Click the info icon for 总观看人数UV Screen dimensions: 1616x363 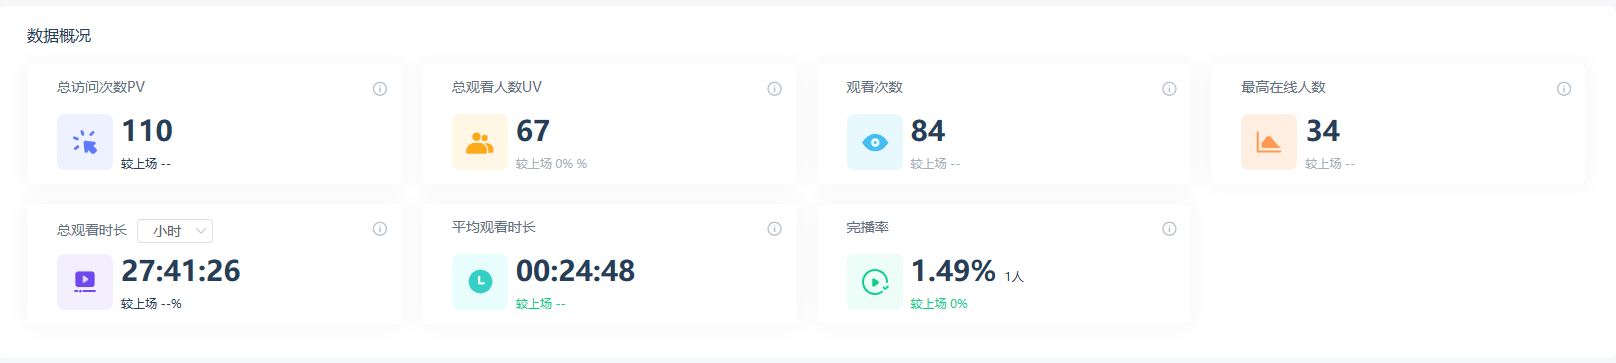coord(774,89)
